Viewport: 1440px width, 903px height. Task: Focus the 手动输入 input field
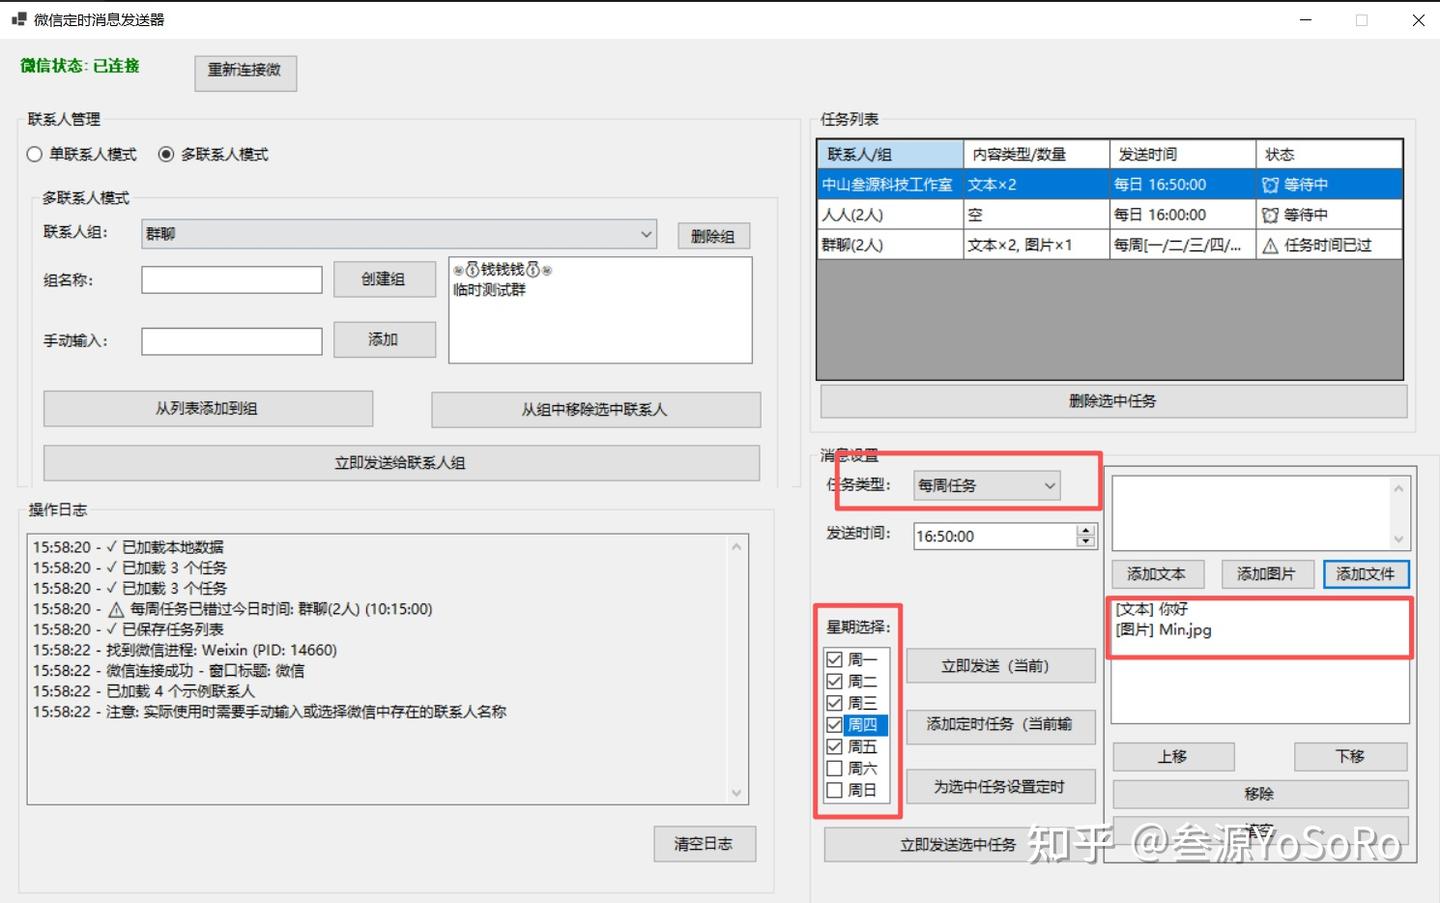[x=232, y=341]
